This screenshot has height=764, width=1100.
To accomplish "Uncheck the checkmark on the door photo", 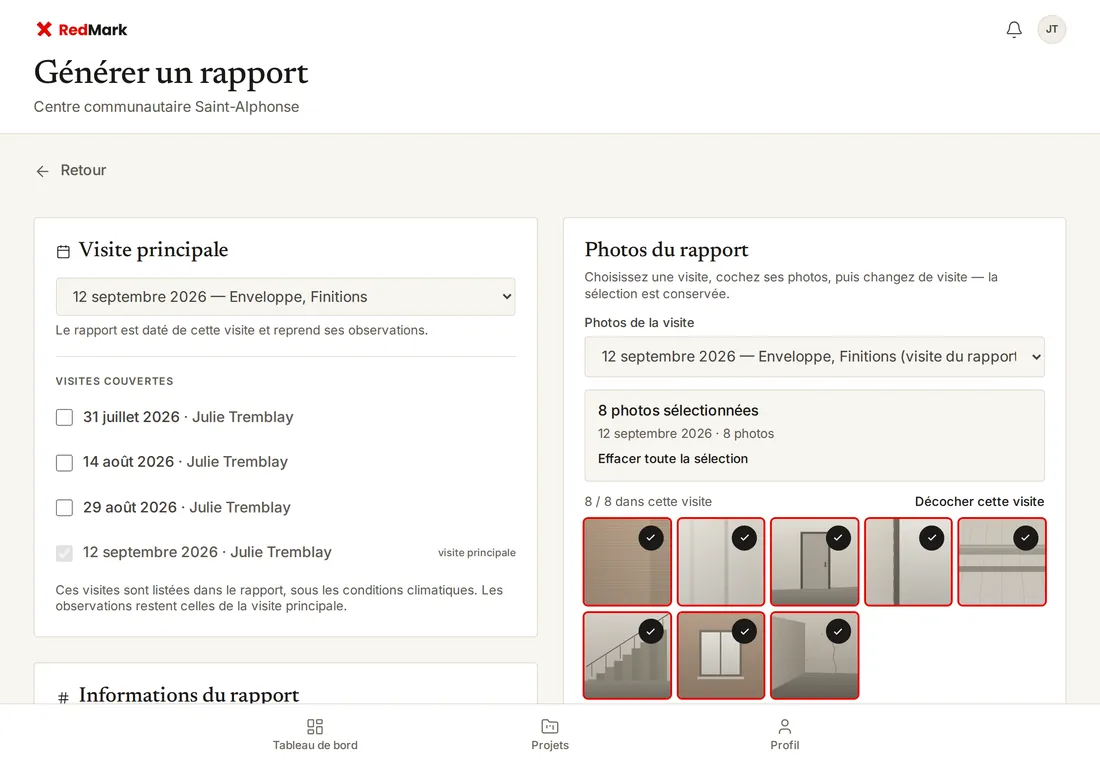I will pyautogui.click(x=838, y=538).
